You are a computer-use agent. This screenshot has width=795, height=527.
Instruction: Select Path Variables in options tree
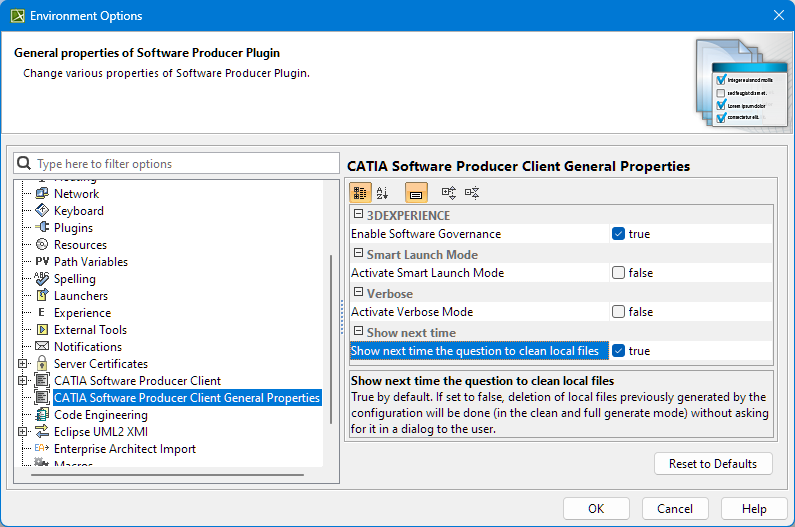pos(89,262)
